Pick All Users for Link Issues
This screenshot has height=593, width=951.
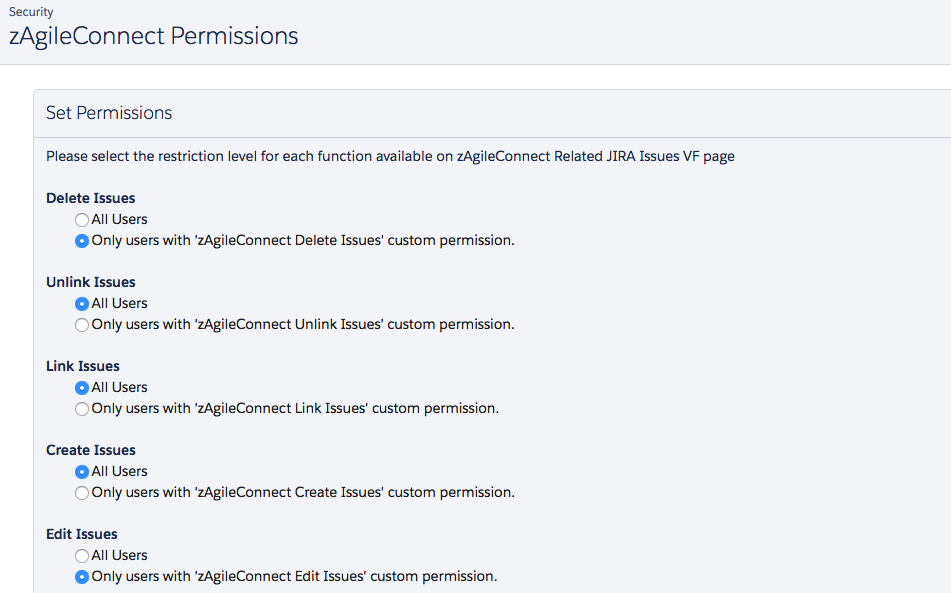tap(82, 388)
